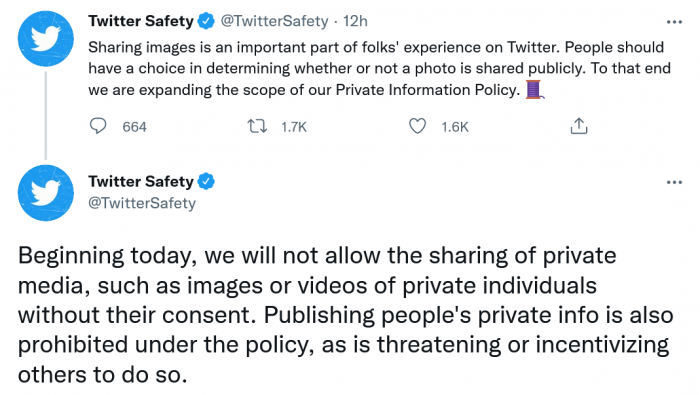Open the Twitter Safety name link in the first tweet

(x=141, y=21)
